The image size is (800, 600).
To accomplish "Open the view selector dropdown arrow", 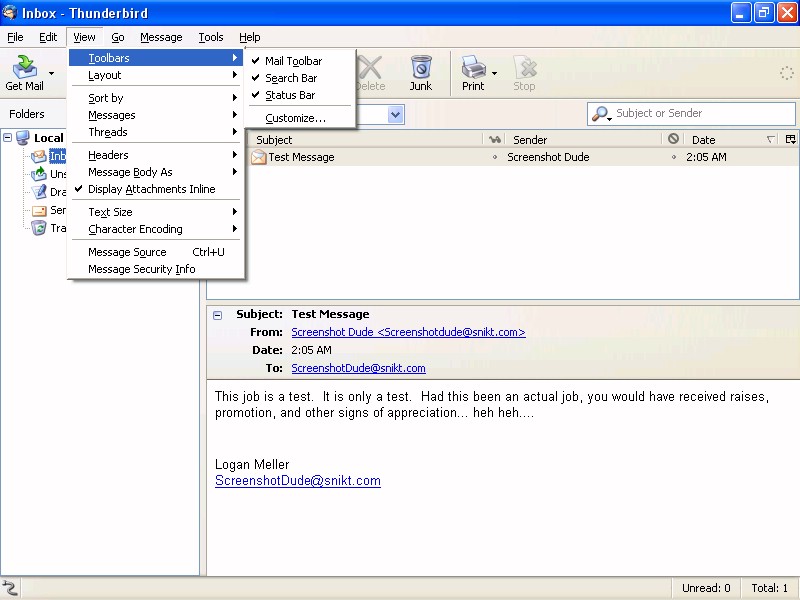I will coord(396,114).
